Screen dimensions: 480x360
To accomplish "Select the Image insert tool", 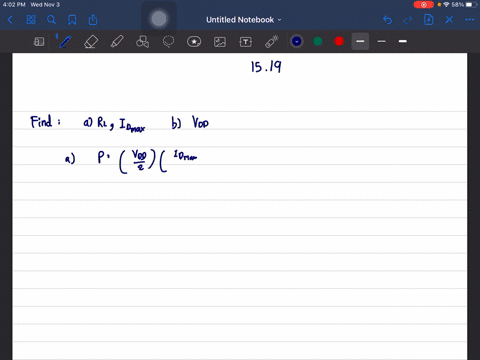I will (220, 42).
